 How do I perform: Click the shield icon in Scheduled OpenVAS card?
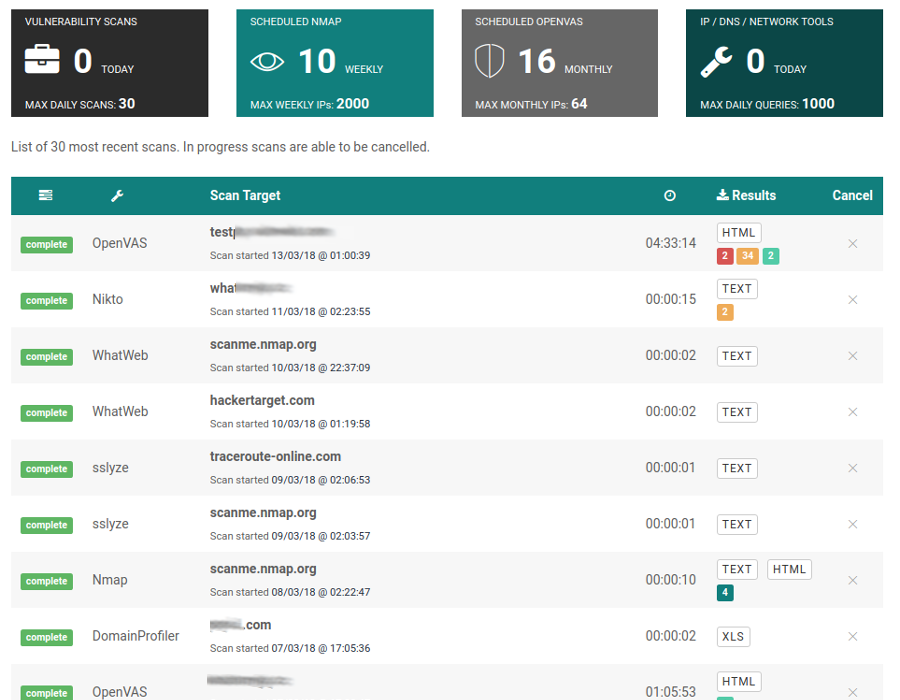[x=489, y=62]
